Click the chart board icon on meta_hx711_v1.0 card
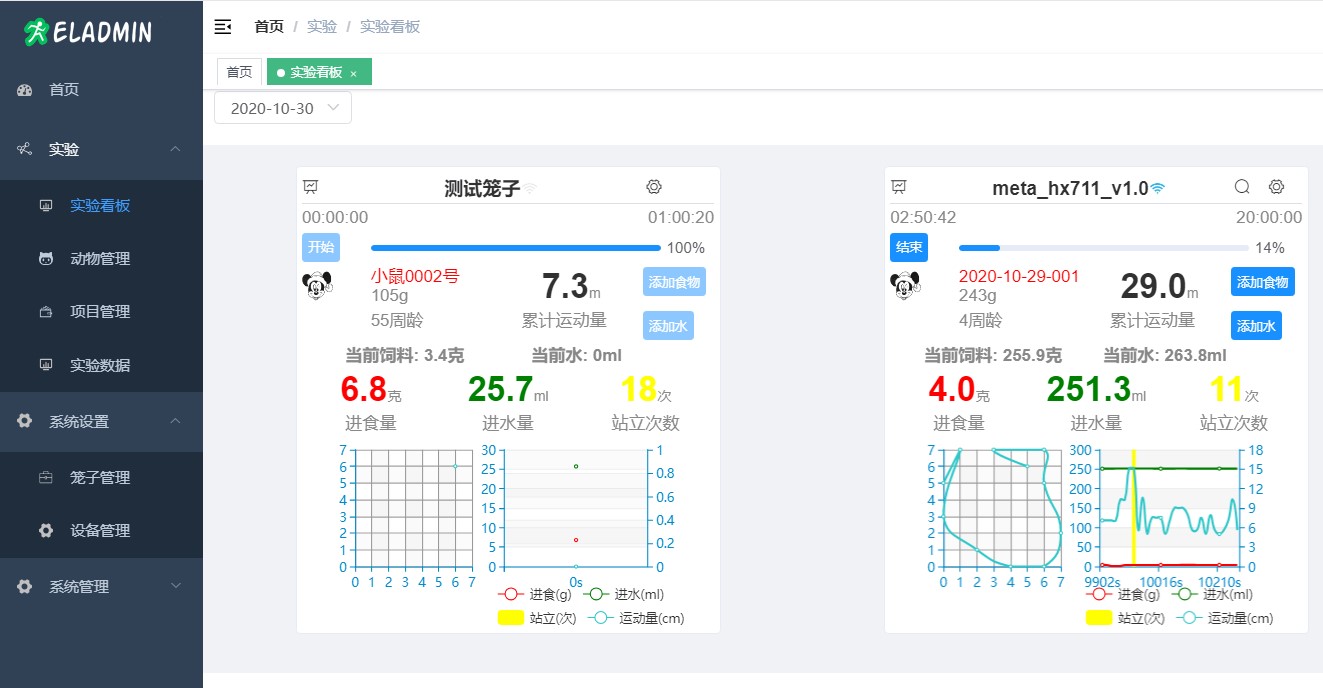Screen dimensions: 1323x688 [899, 187]
